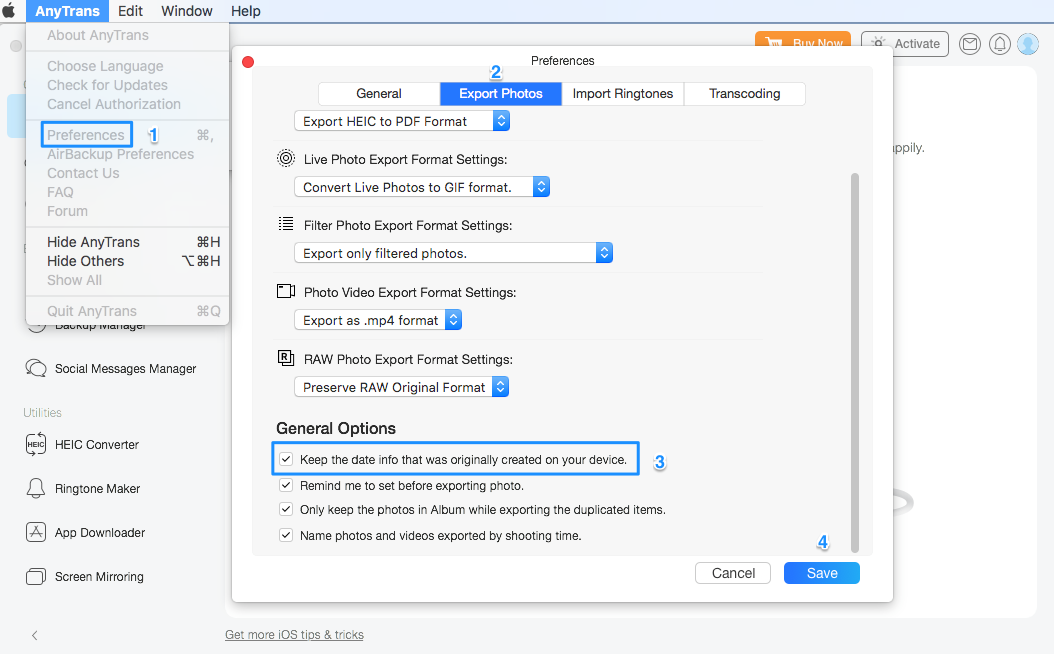Open the user account avatar icon
Viewport: 1054px width, 654px height.
[1028, 44]
